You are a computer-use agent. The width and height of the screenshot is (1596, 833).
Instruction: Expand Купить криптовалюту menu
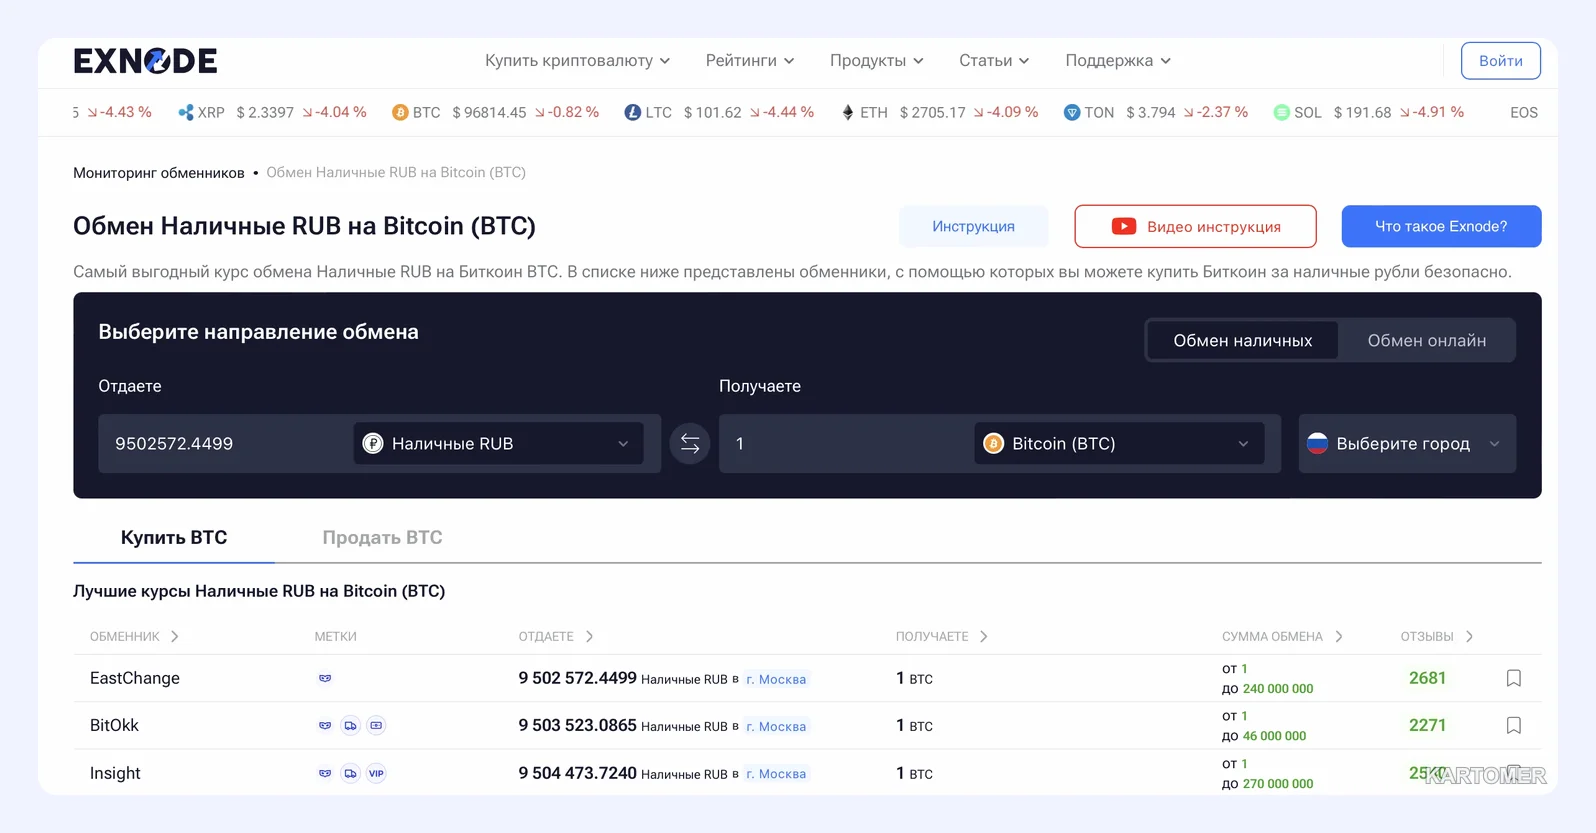(x=577, y=61)
